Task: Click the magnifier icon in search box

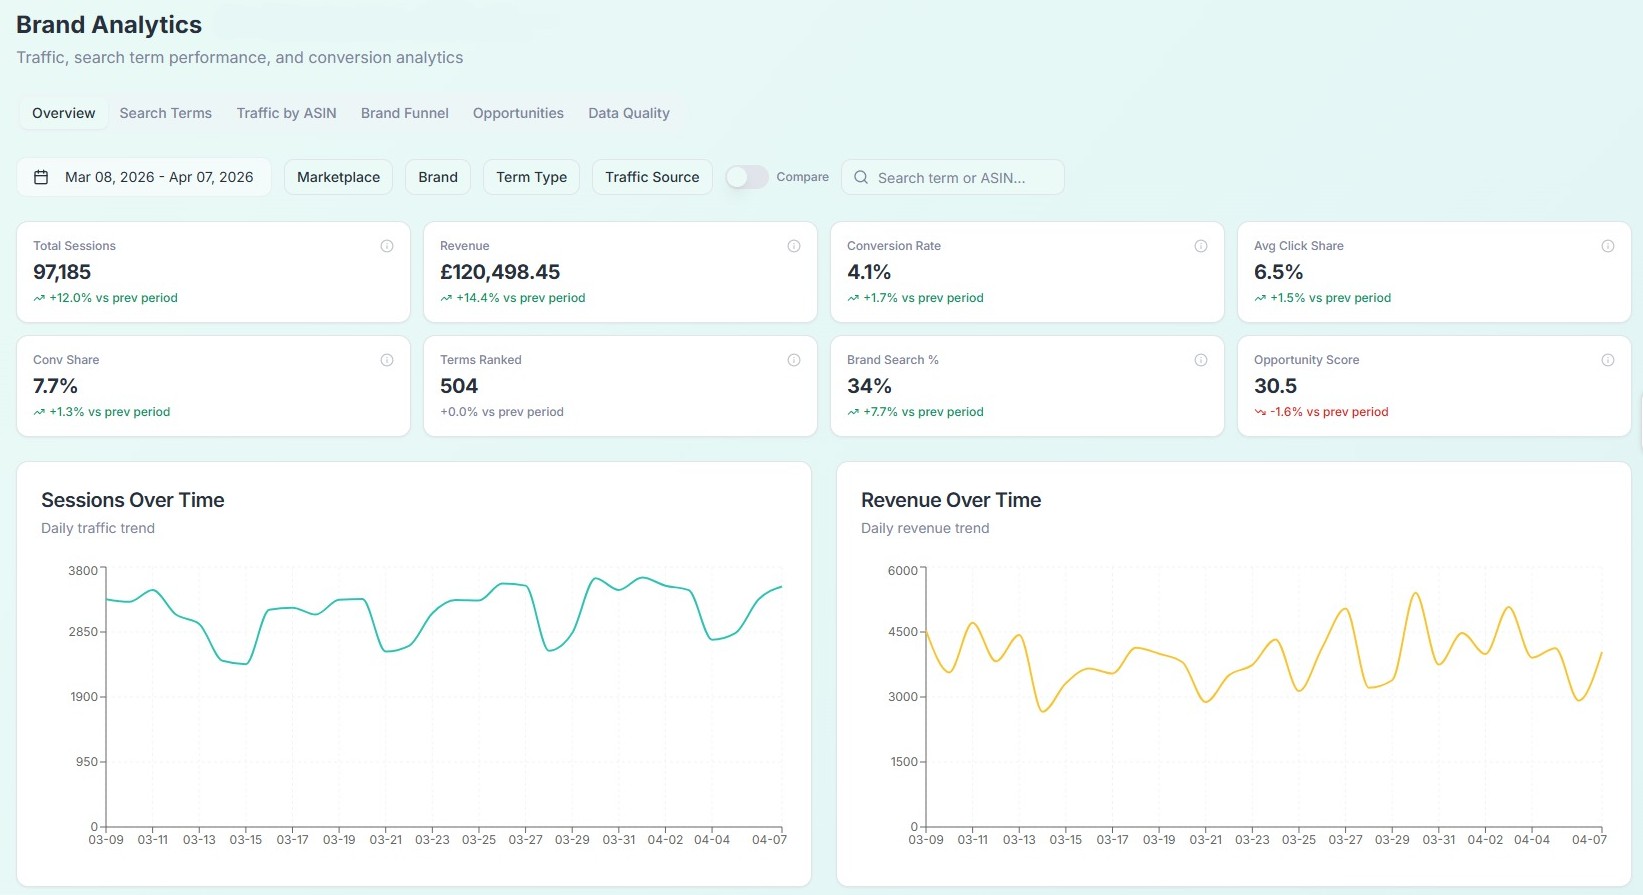Action: (861, 177)
